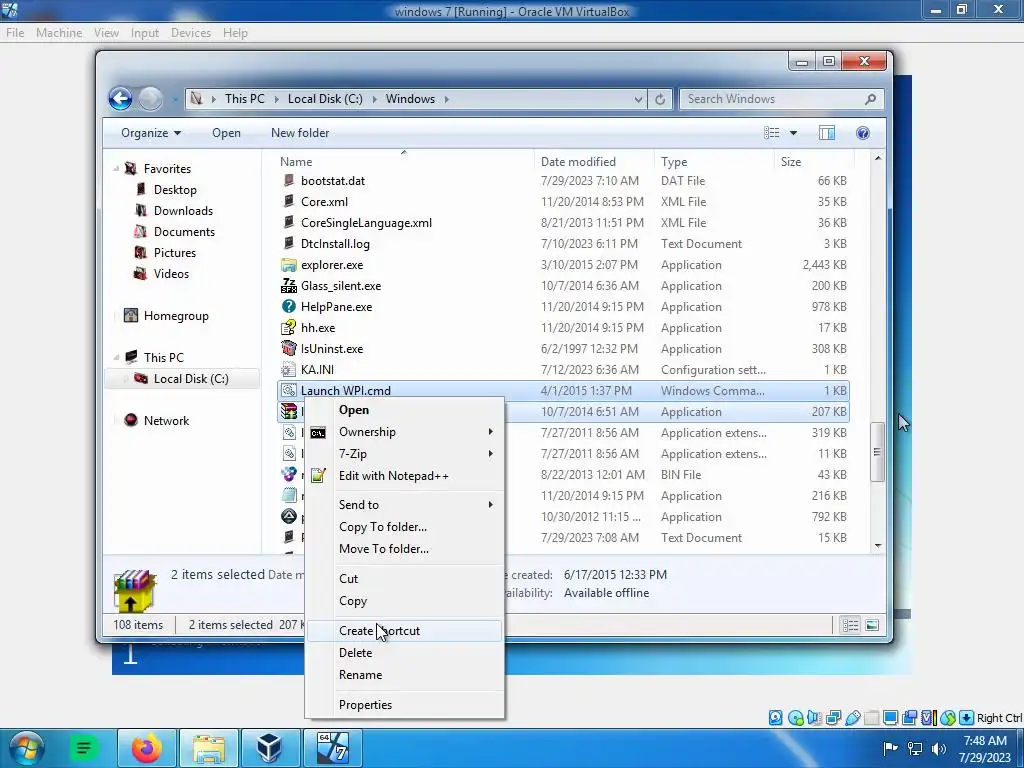Open VirtualBox View menu
Image resolution: width=1024 pixels, height=768 pixels.
pos(106,33)
